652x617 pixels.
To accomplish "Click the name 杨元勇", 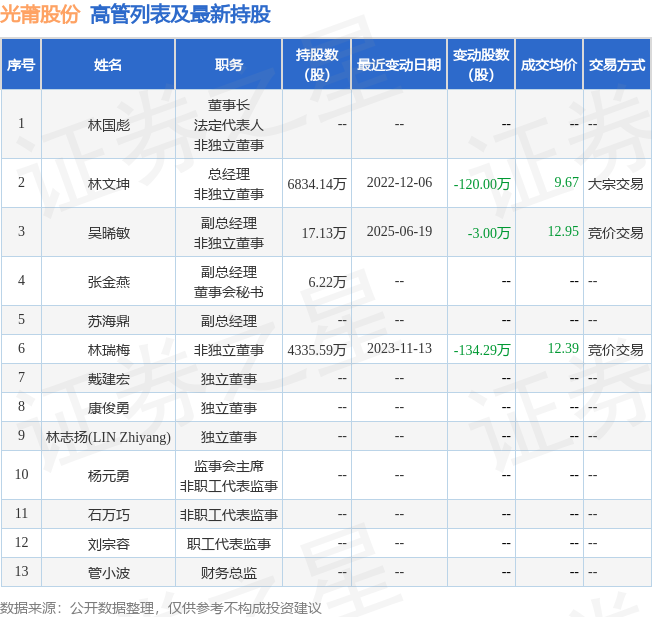I will point(109,475).
